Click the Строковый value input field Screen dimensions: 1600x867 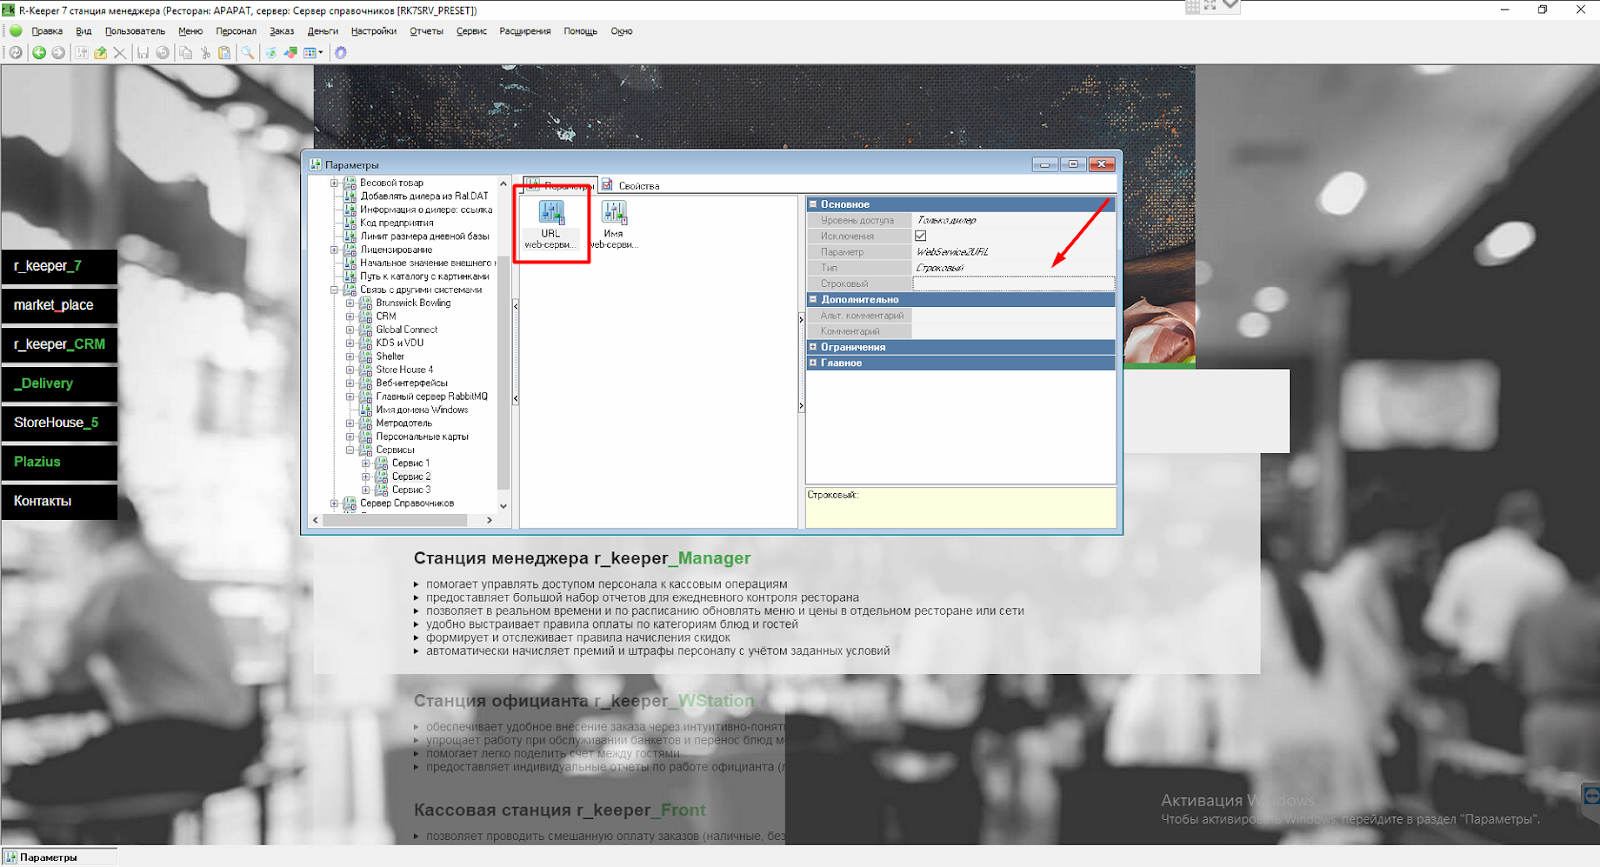(1013, 284)
